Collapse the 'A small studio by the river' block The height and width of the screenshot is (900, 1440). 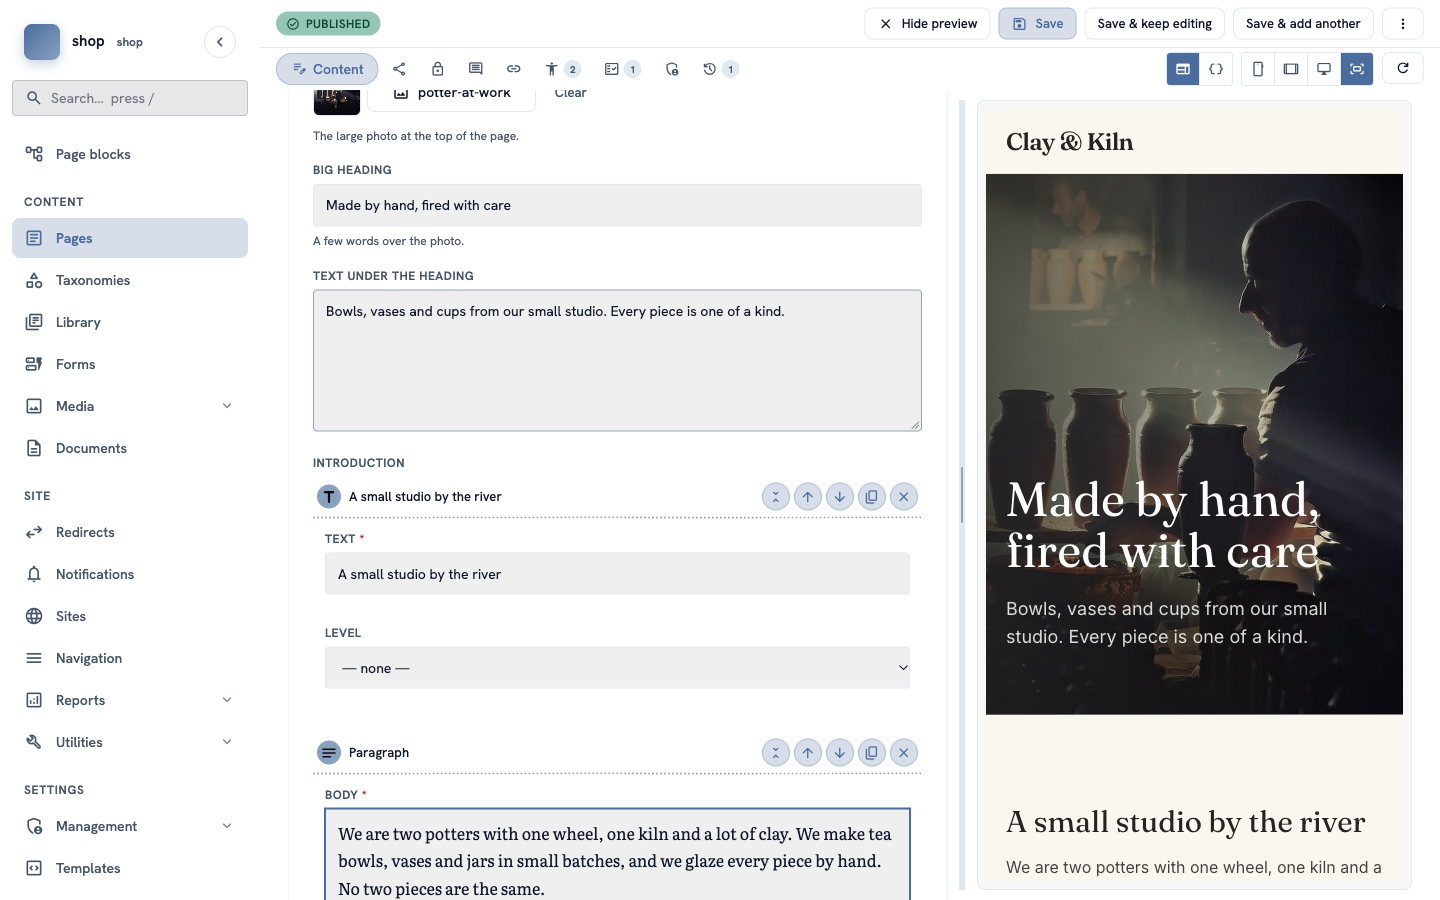pyautogui.click(x=776, y=497)
